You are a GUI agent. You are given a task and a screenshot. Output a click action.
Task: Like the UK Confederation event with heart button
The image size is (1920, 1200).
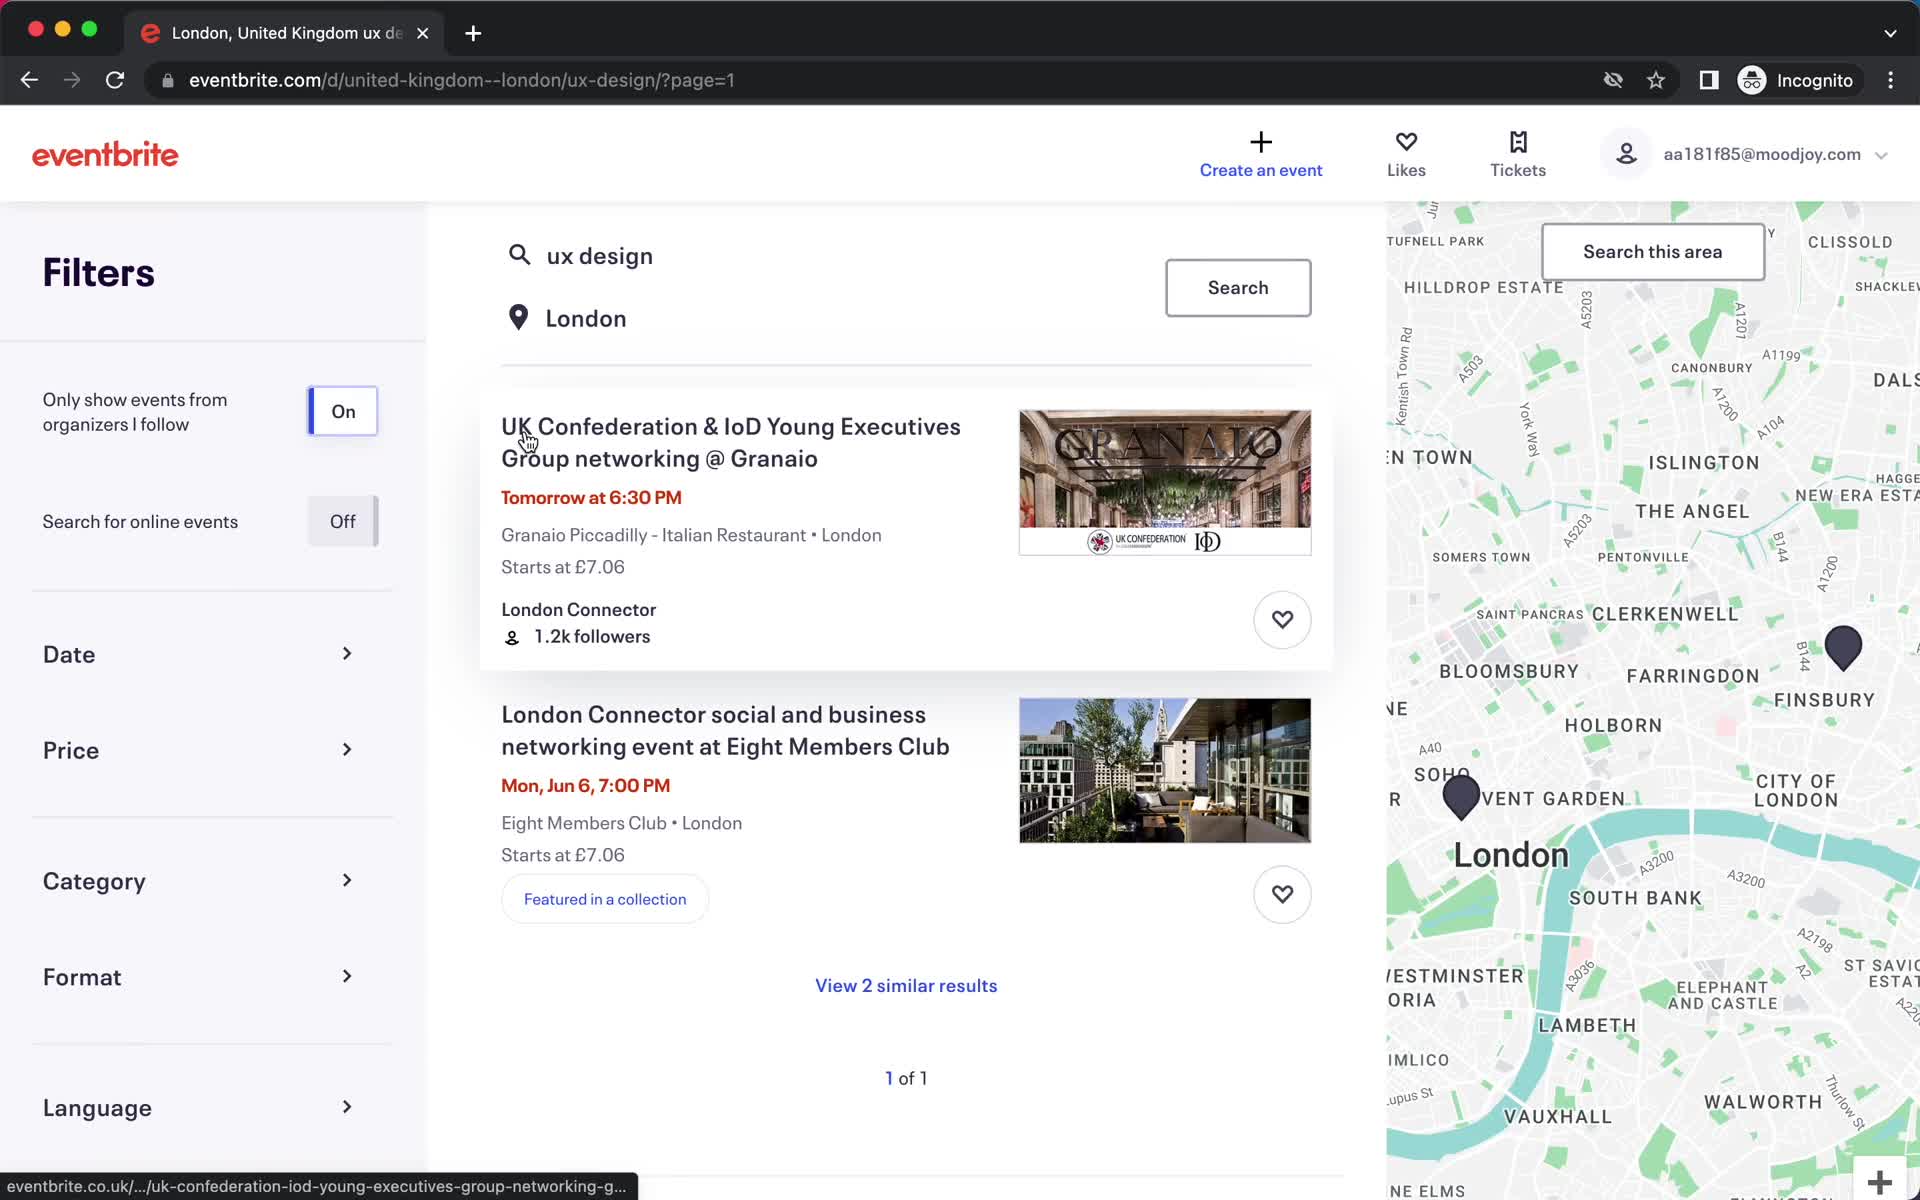[x=1282, y=620]
